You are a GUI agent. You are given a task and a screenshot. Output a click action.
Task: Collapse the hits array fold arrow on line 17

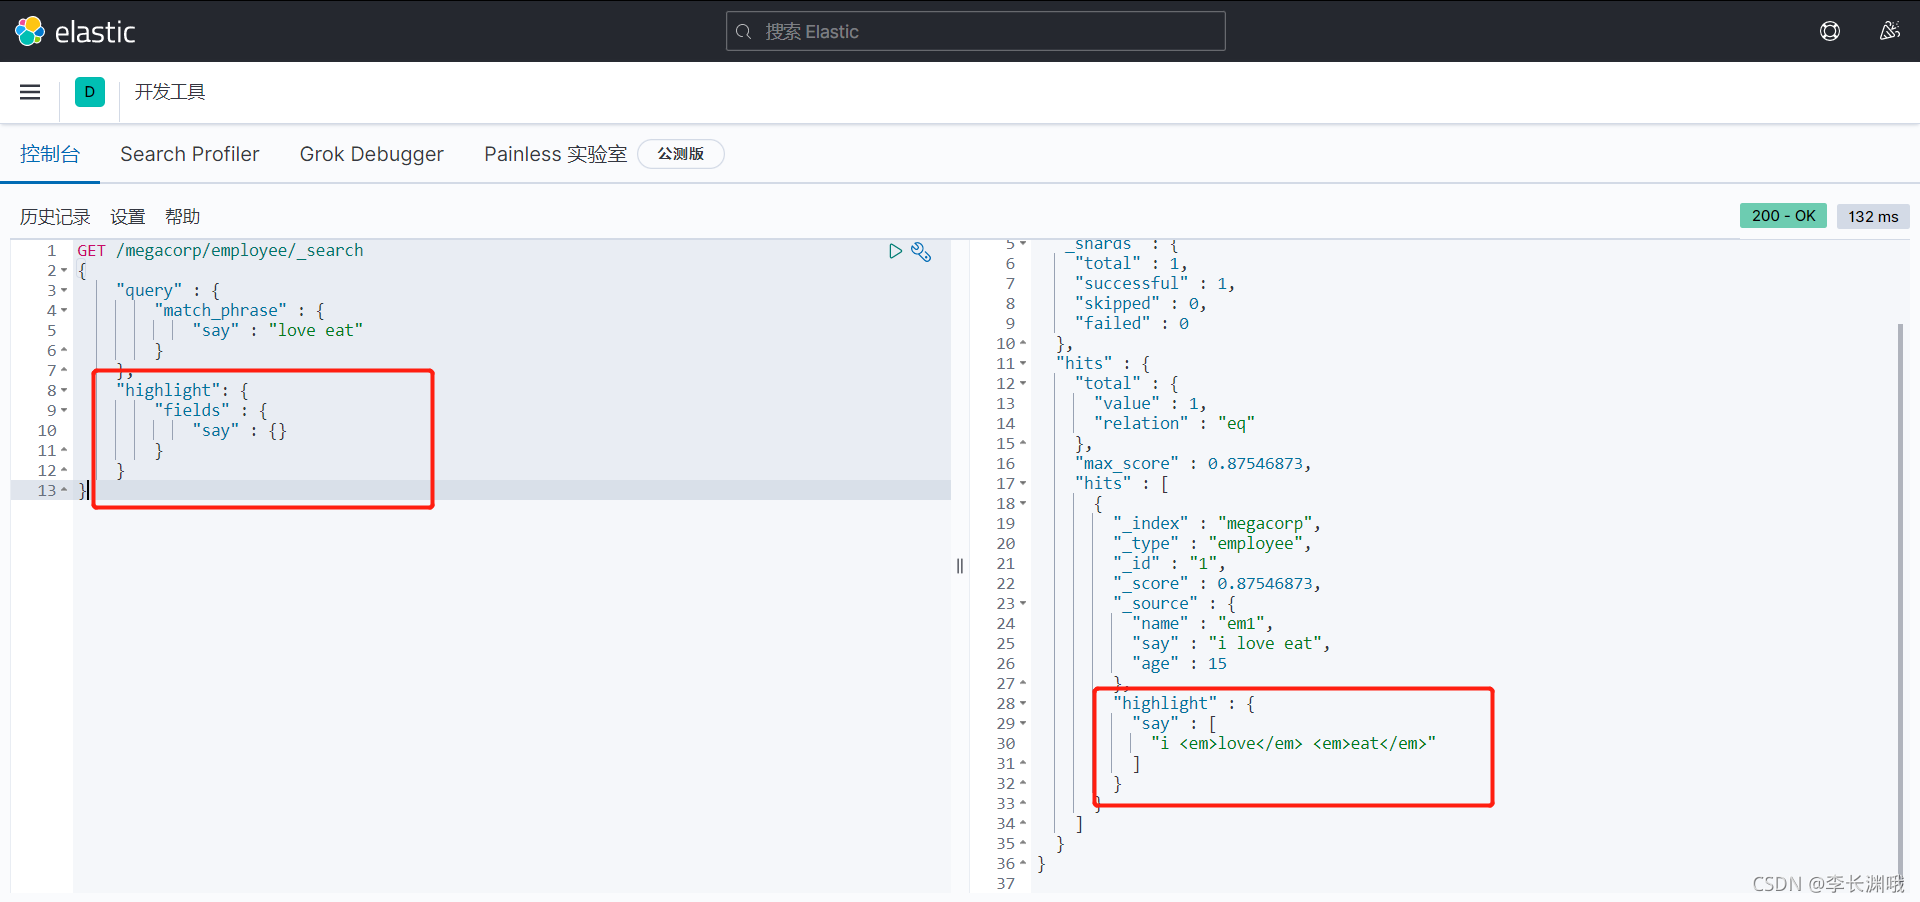pyautogui.click(x=1023, y=484)
